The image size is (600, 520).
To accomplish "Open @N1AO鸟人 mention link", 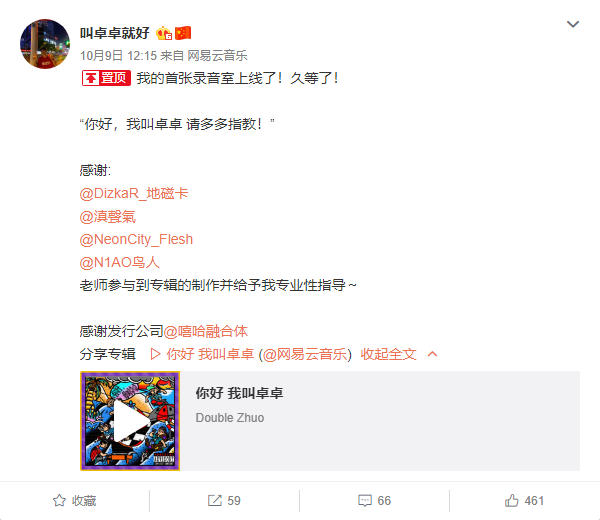I will 119,262.
